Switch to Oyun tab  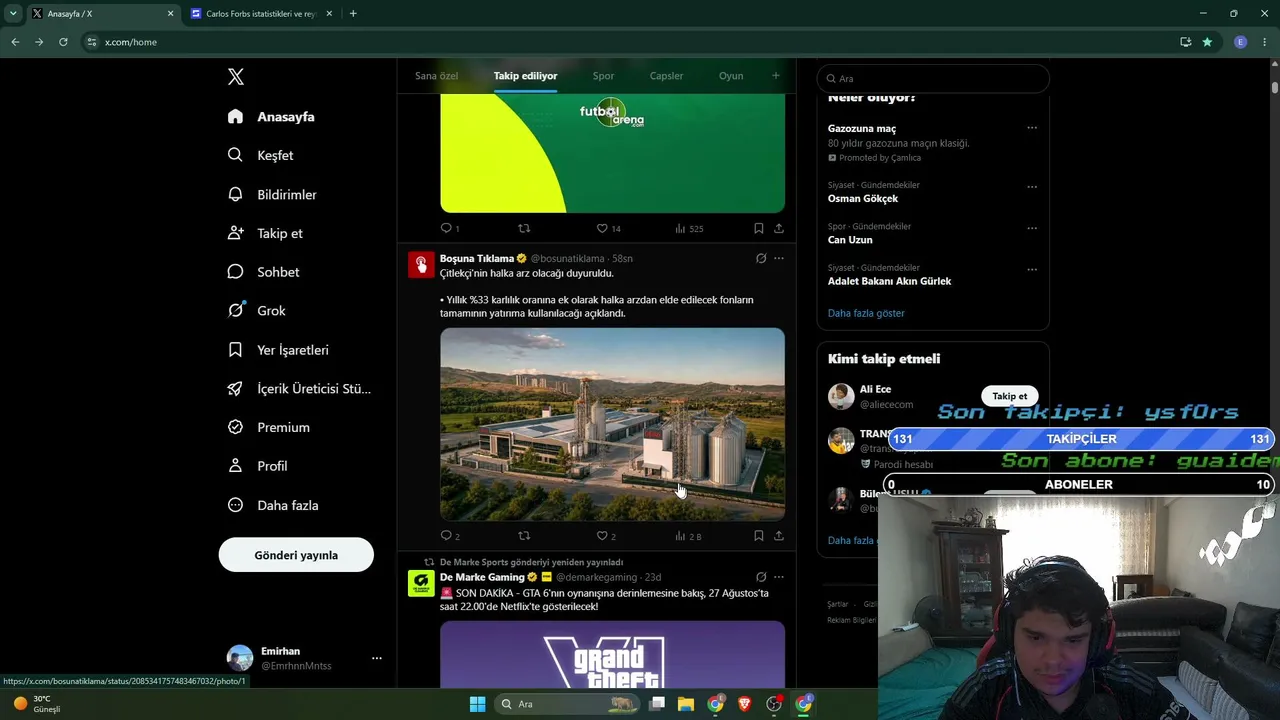[731, 76]
